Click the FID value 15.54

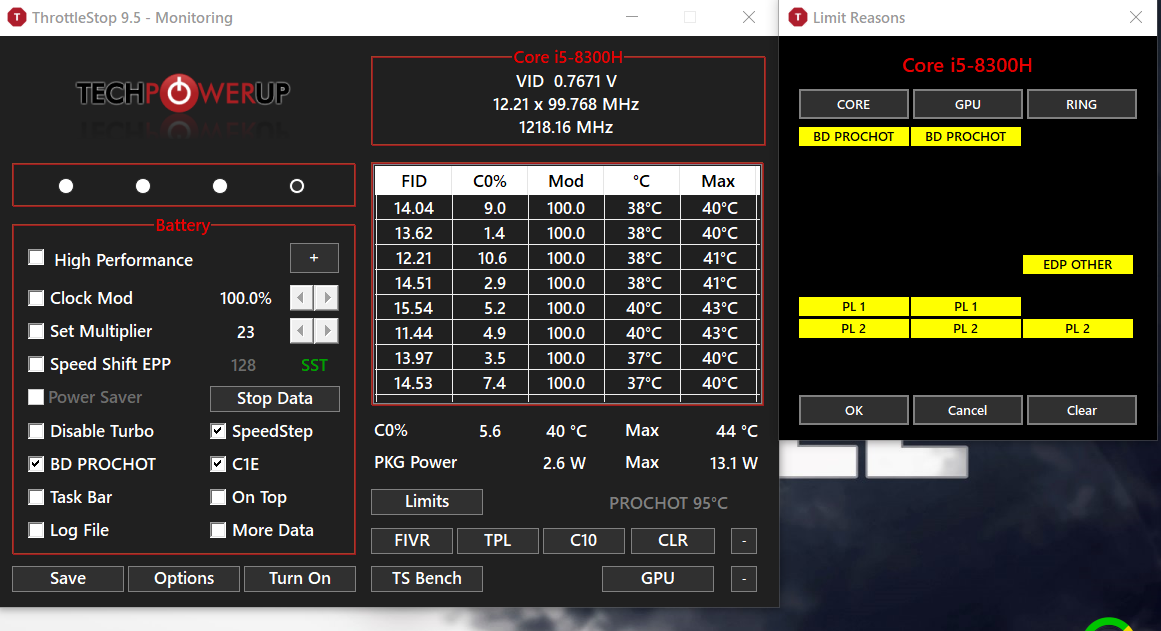click(x=414, y=308)
